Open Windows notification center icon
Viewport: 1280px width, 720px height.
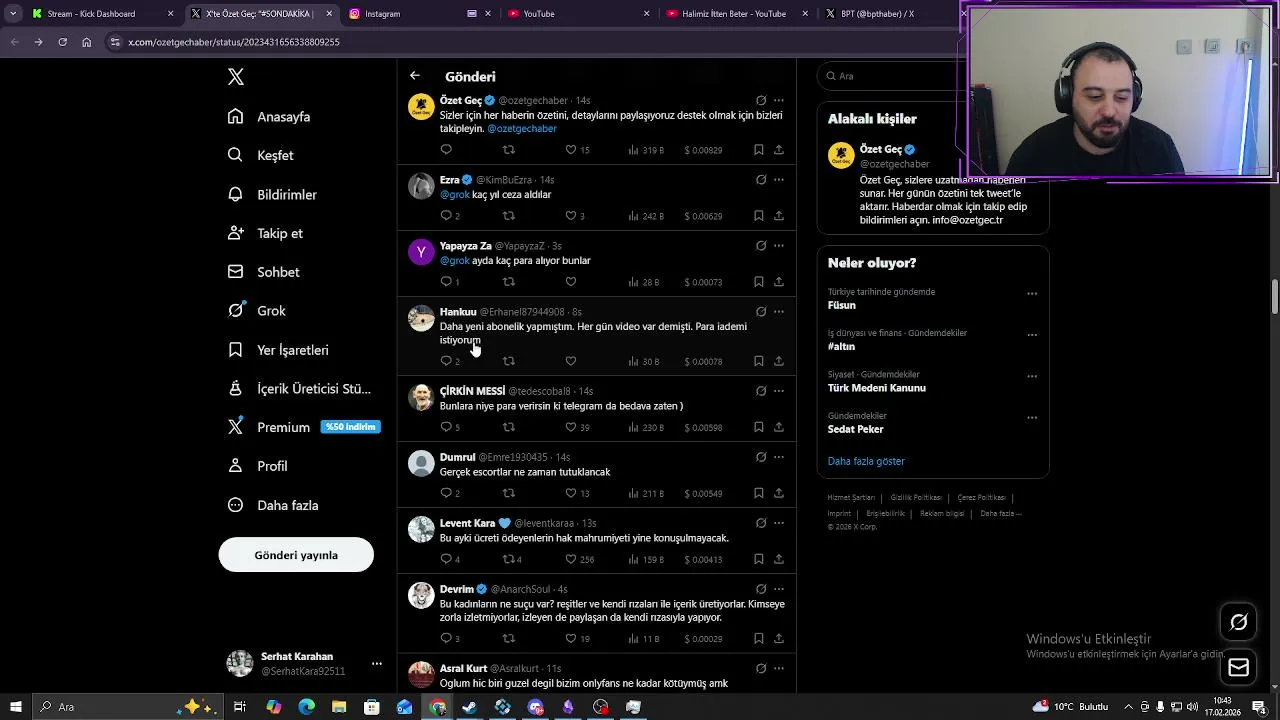1259,707
